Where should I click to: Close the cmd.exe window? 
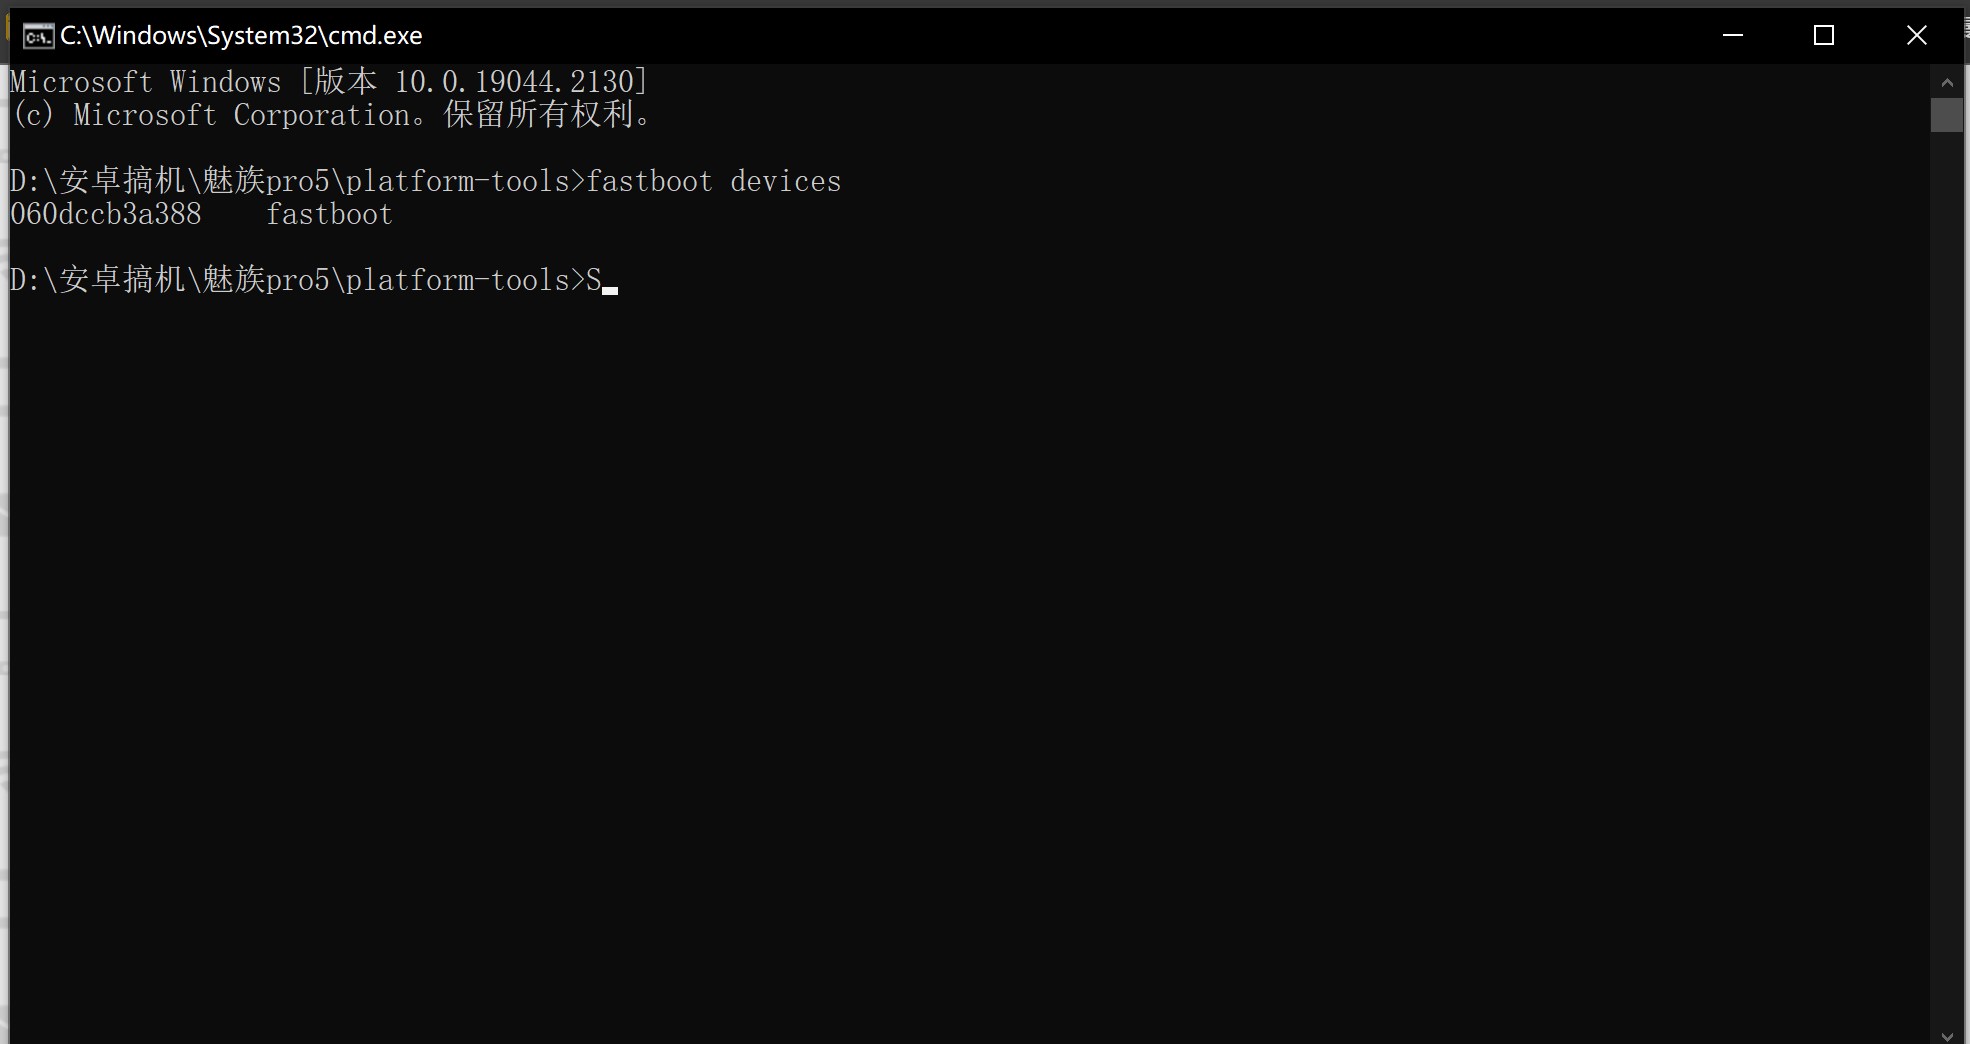1916,35
